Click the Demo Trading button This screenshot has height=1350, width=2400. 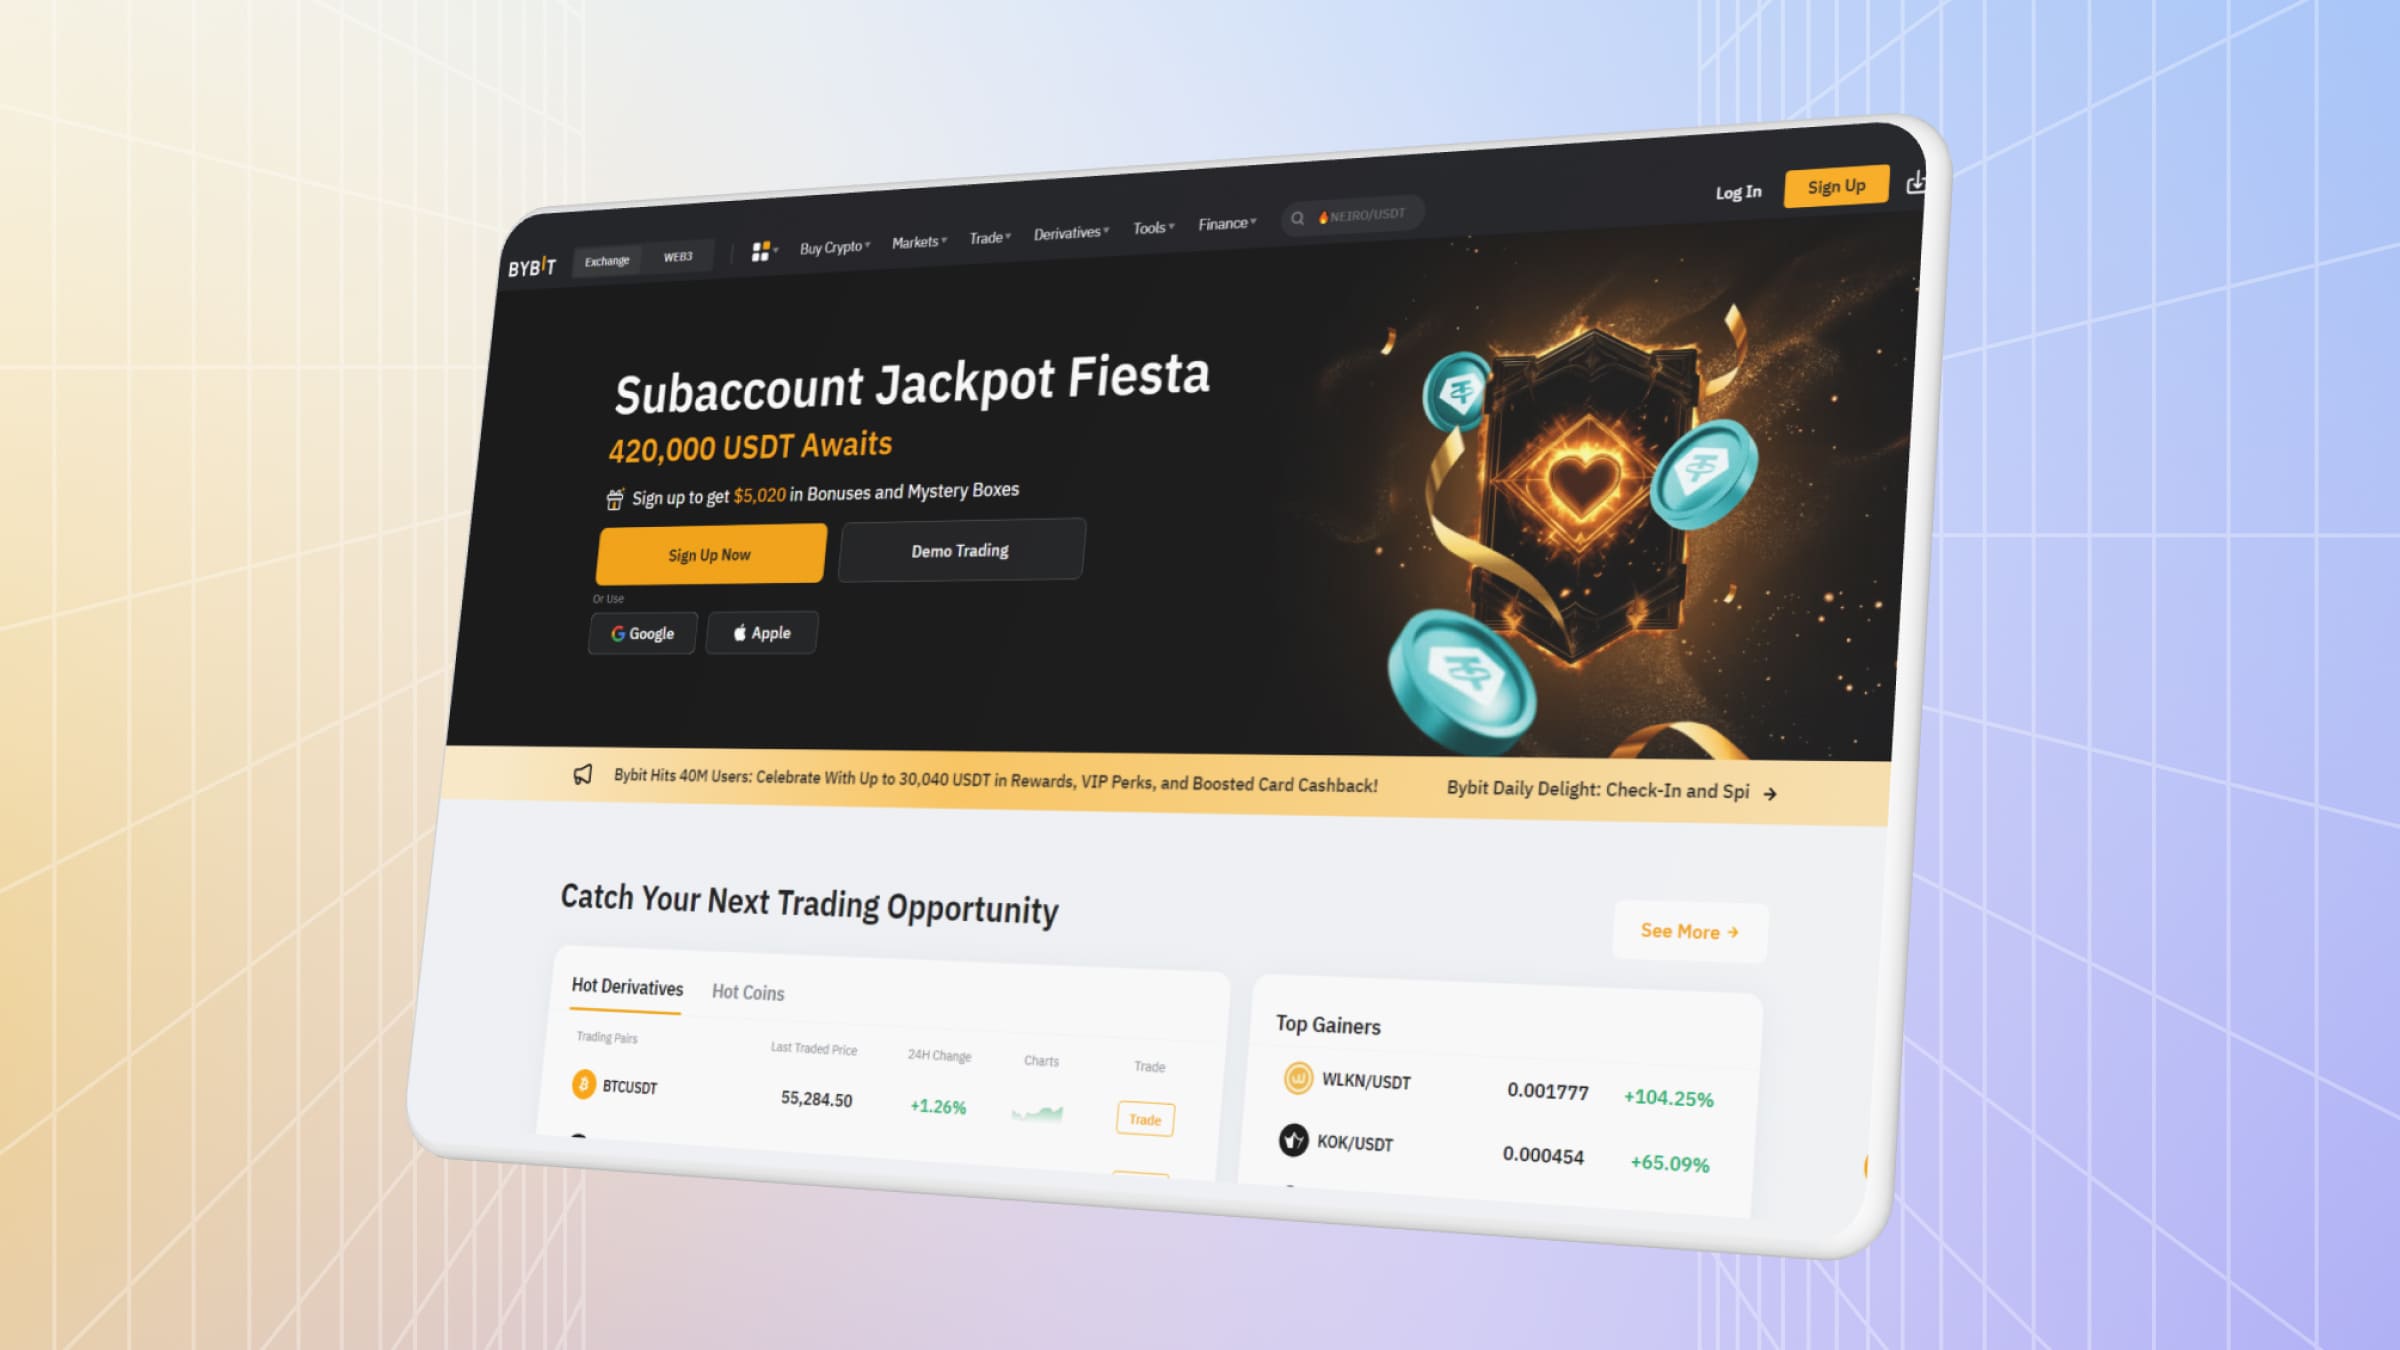959,549
